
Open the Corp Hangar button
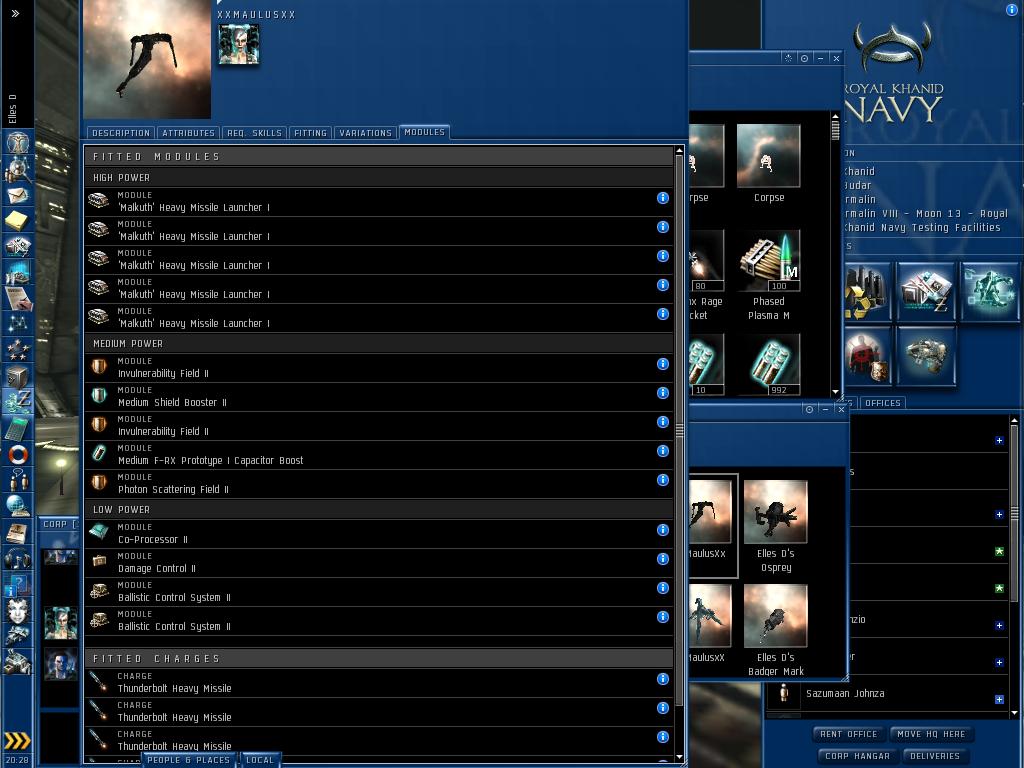click(857, 756)
